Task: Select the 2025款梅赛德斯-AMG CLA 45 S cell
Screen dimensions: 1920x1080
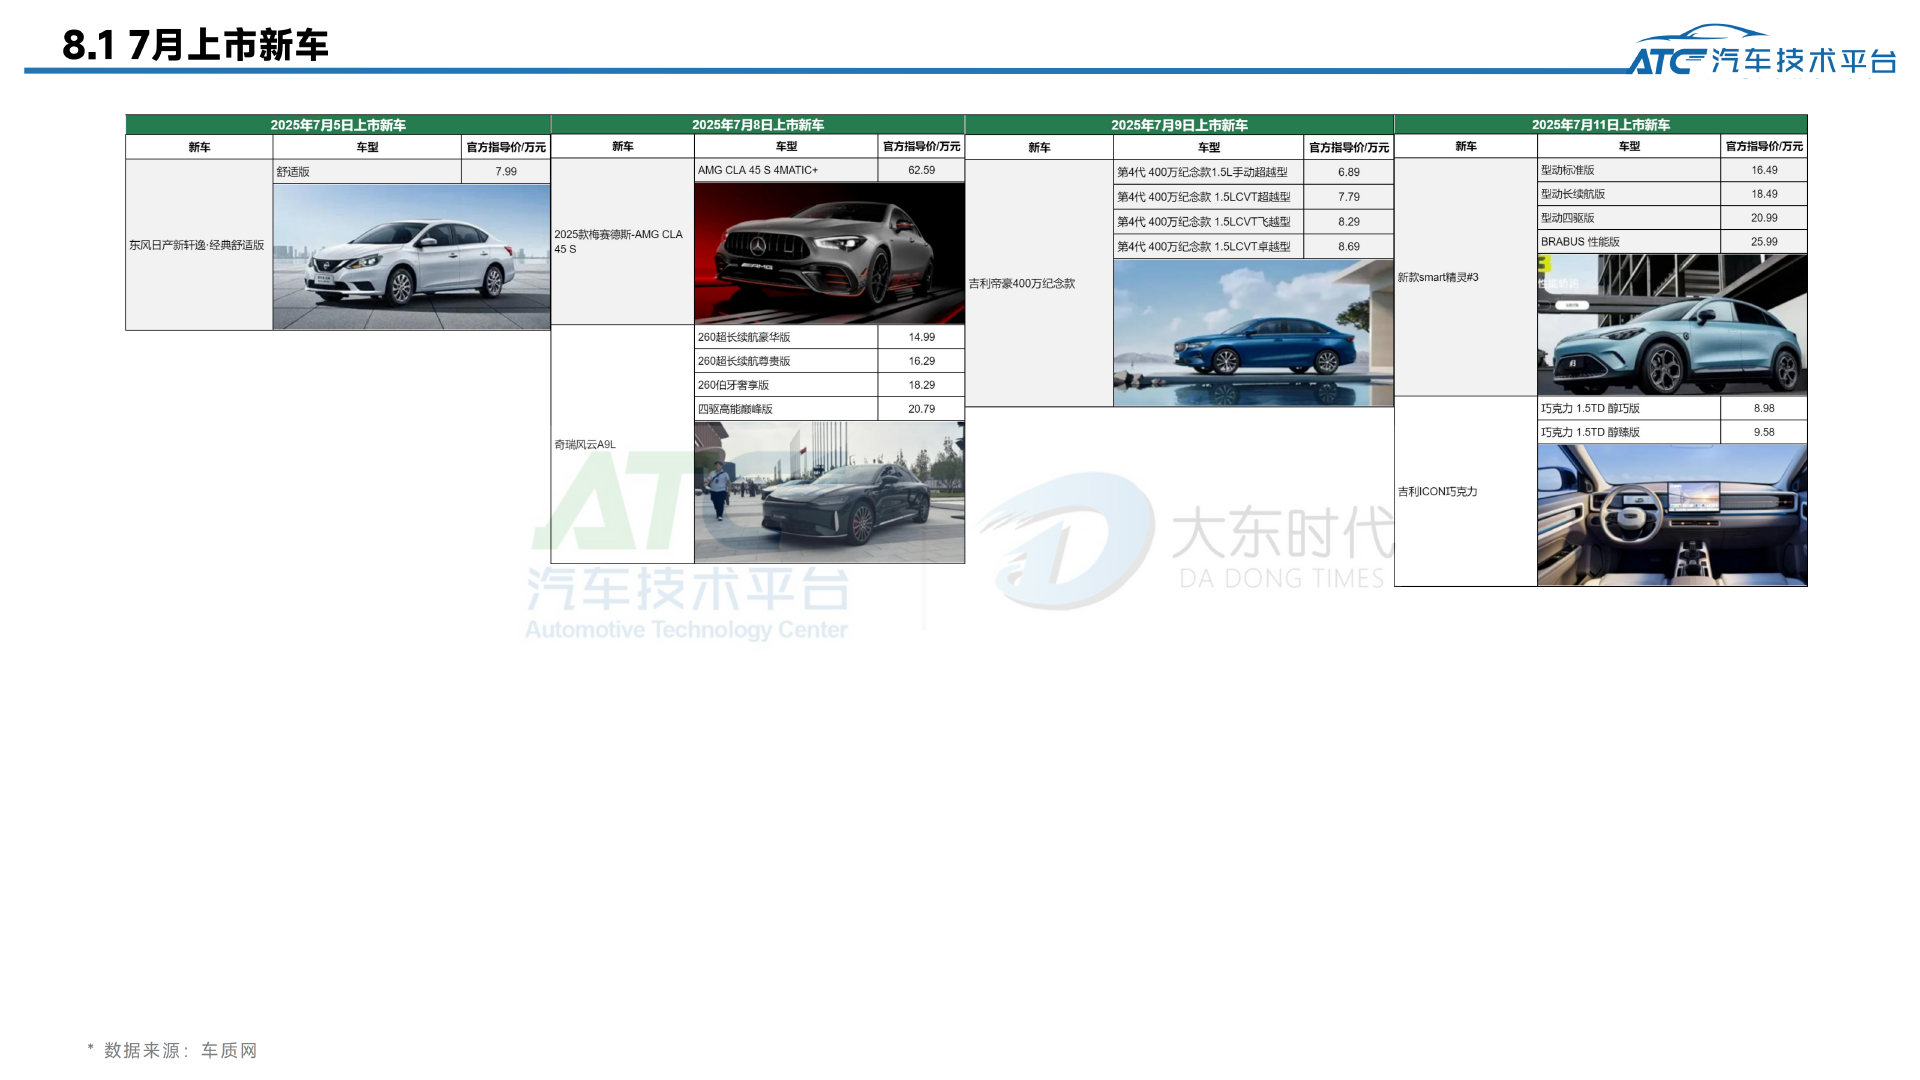Action: point(622,241)
